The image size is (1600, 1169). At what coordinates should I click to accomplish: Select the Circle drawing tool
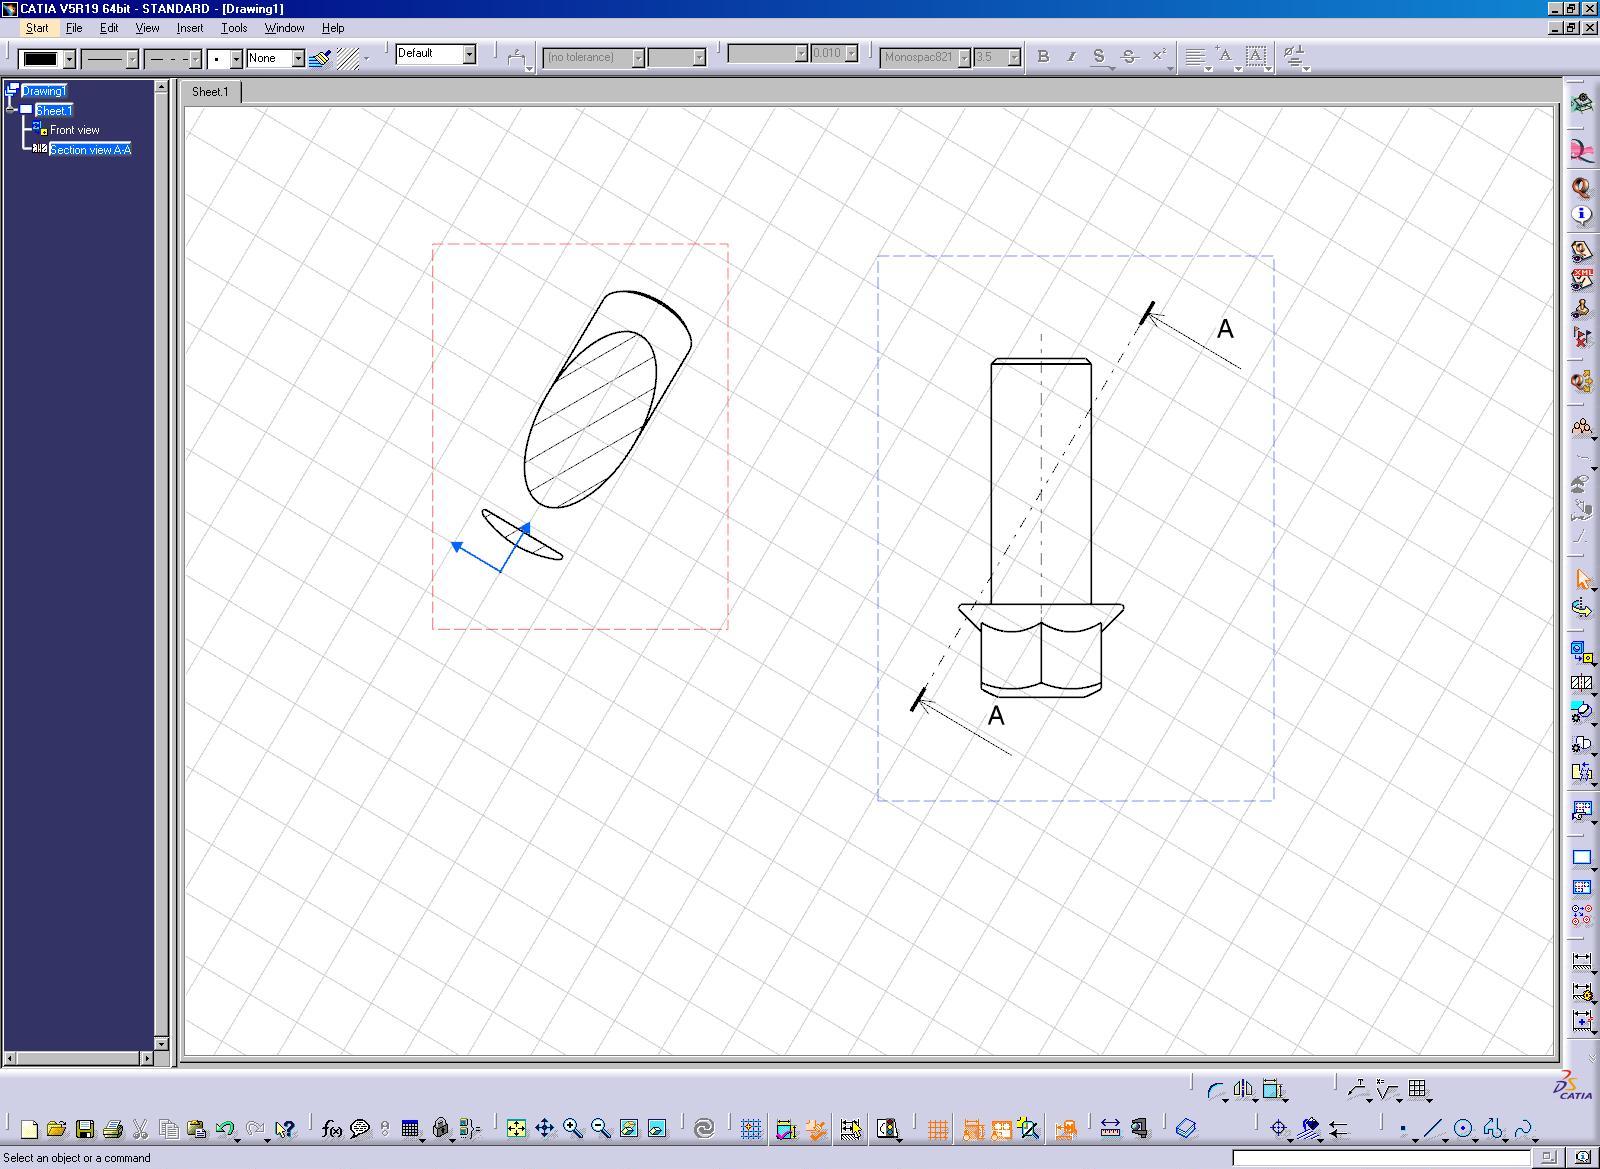coord(1463,1130)
